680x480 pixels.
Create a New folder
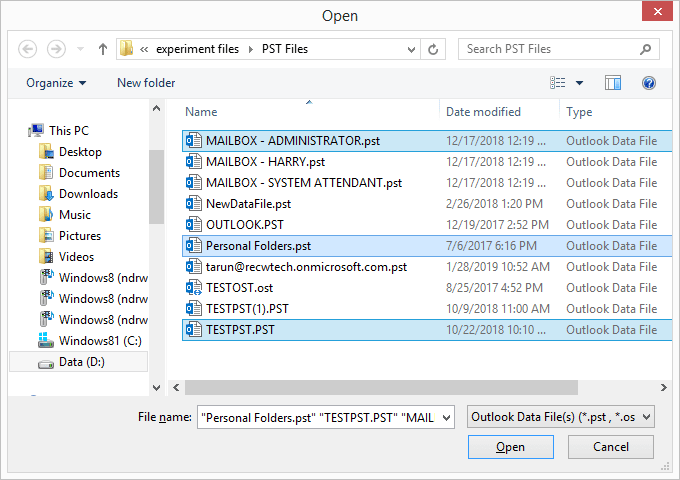pyautogui.click(x=146, y=83)
